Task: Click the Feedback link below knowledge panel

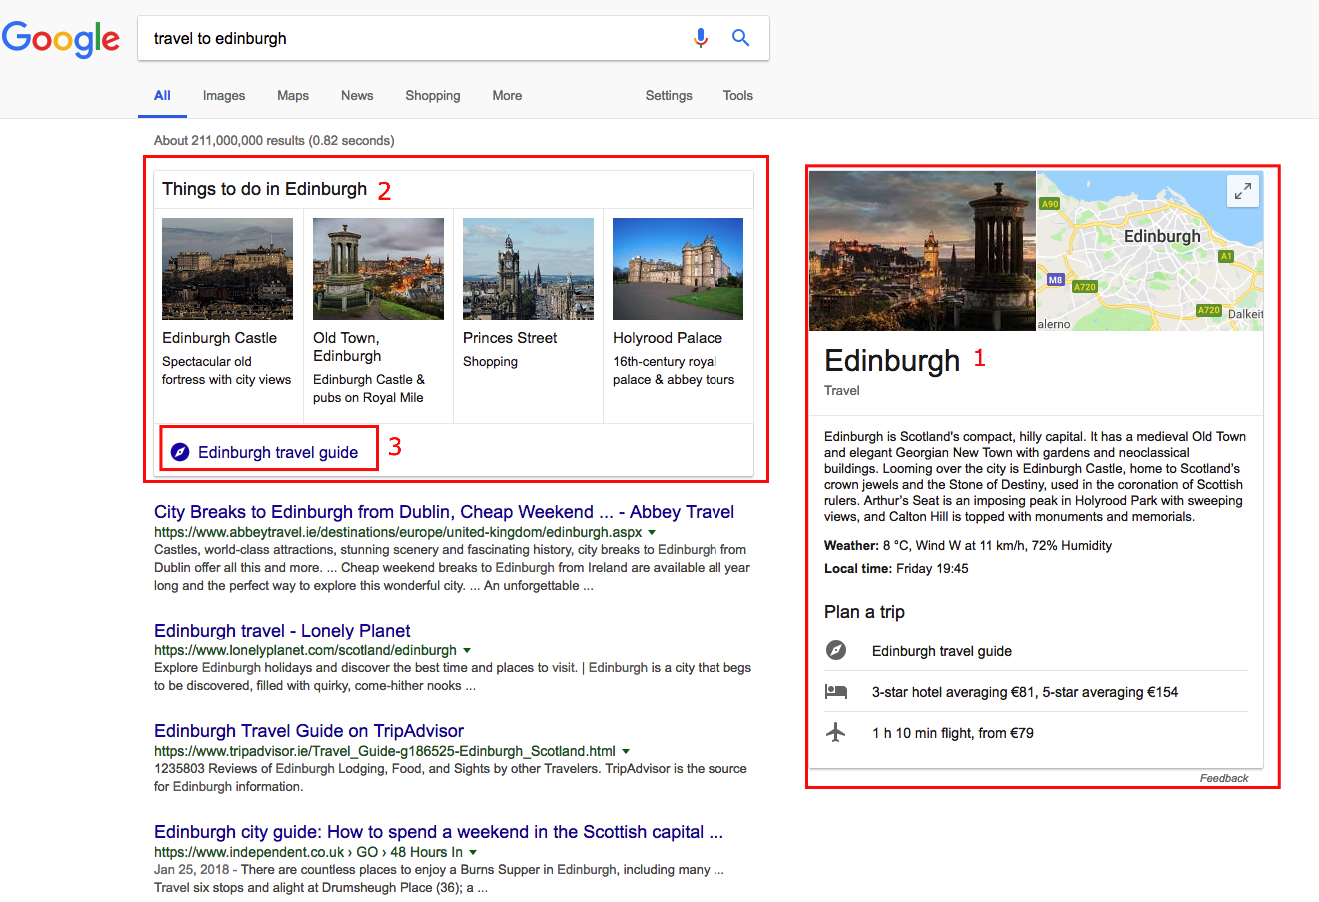Action: point(1224,778)
